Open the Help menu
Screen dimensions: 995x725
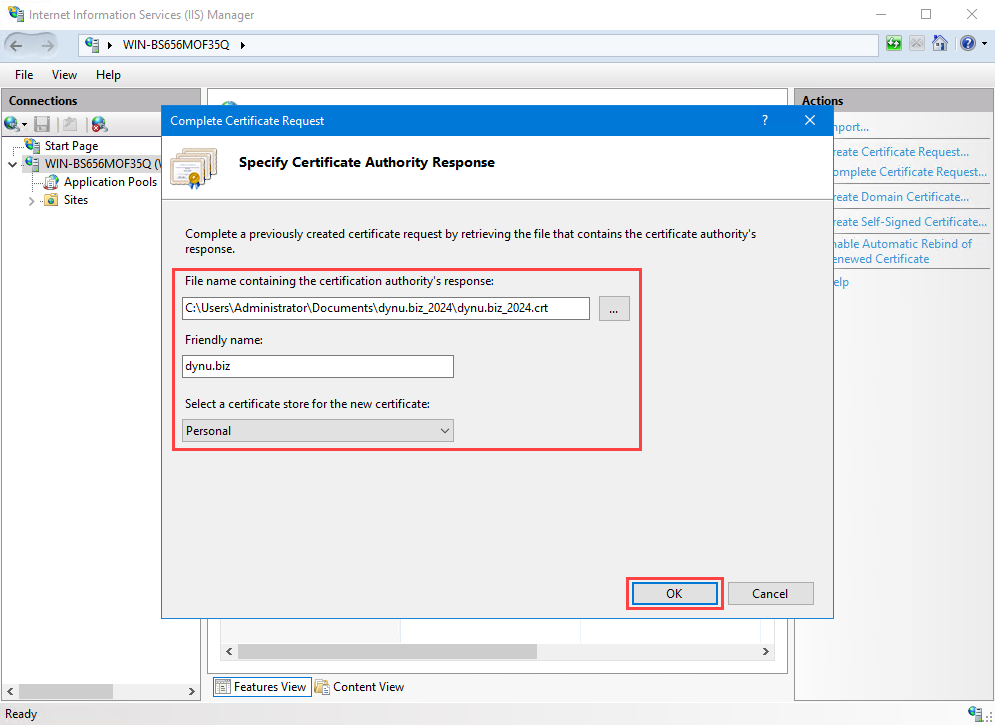(109, 75)
